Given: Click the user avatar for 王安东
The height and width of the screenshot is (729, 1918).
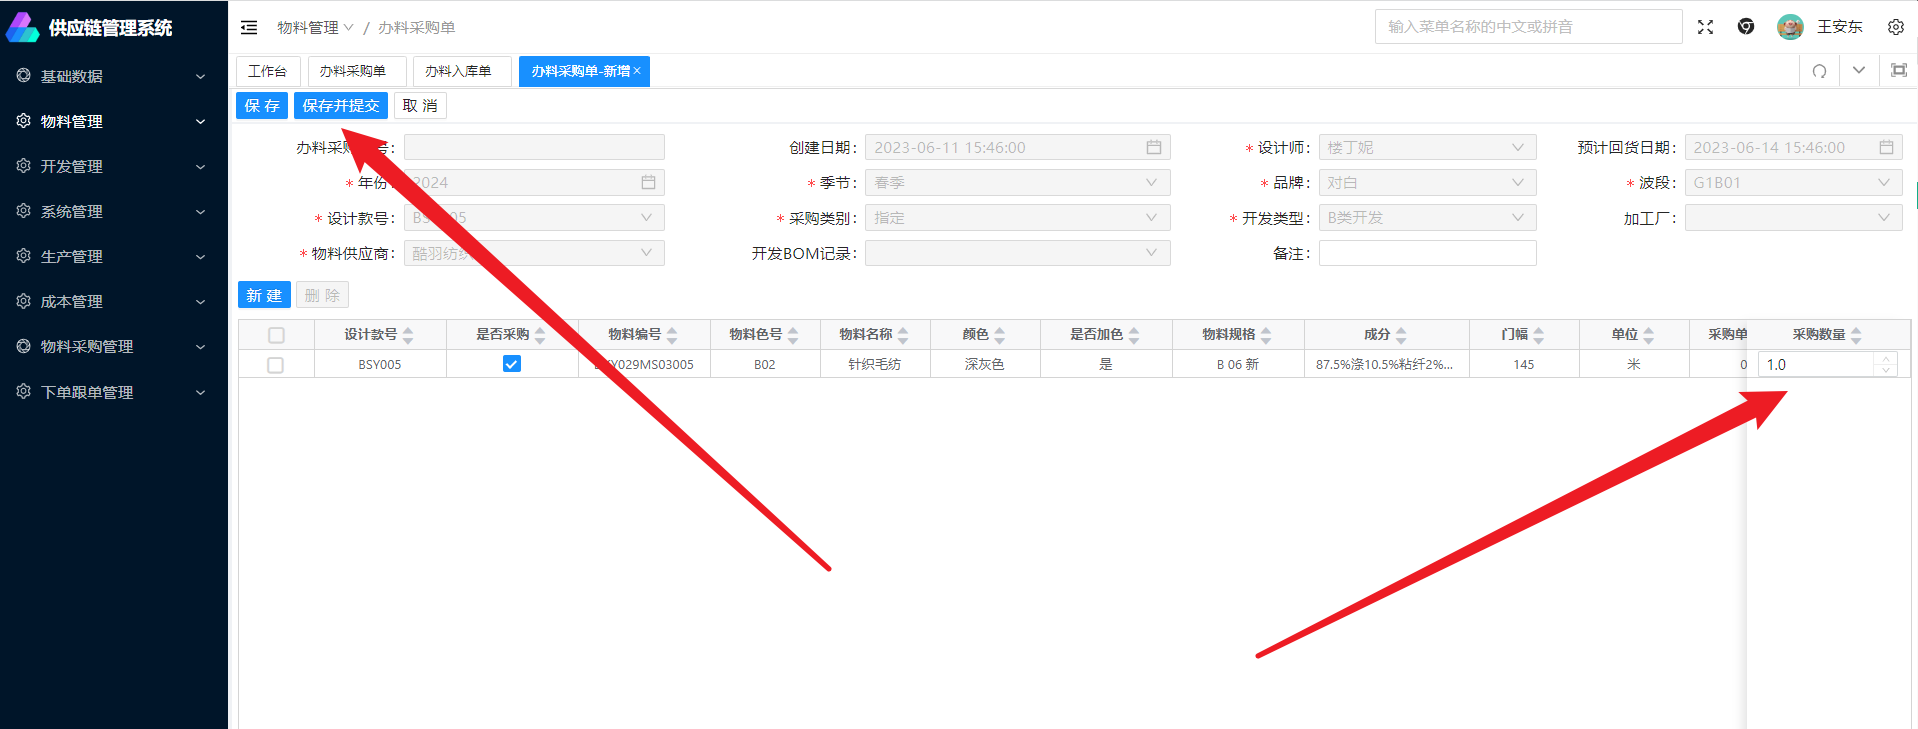Looking at the screenshot, I should (1789, 27).
